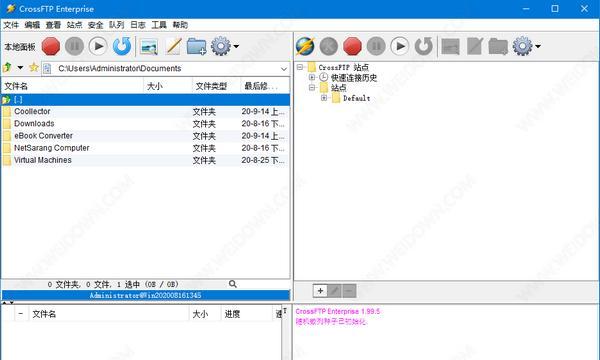Refresh the local panel file list
Image resolution: width=600 pixels, height=360 pixels.
(122, 46)
